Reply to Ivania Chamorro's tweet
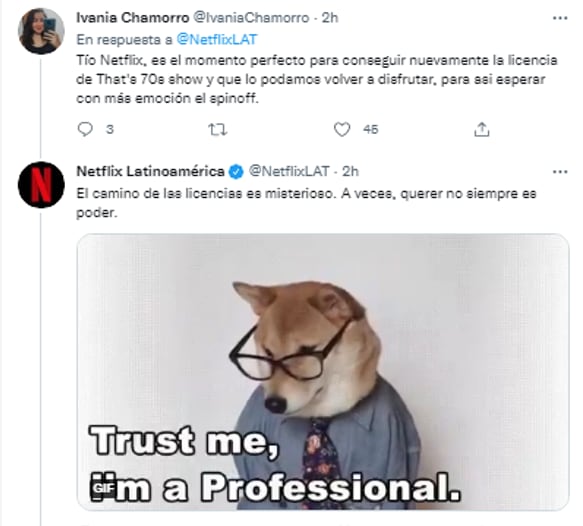583x526 pixels. coord(85,129)
